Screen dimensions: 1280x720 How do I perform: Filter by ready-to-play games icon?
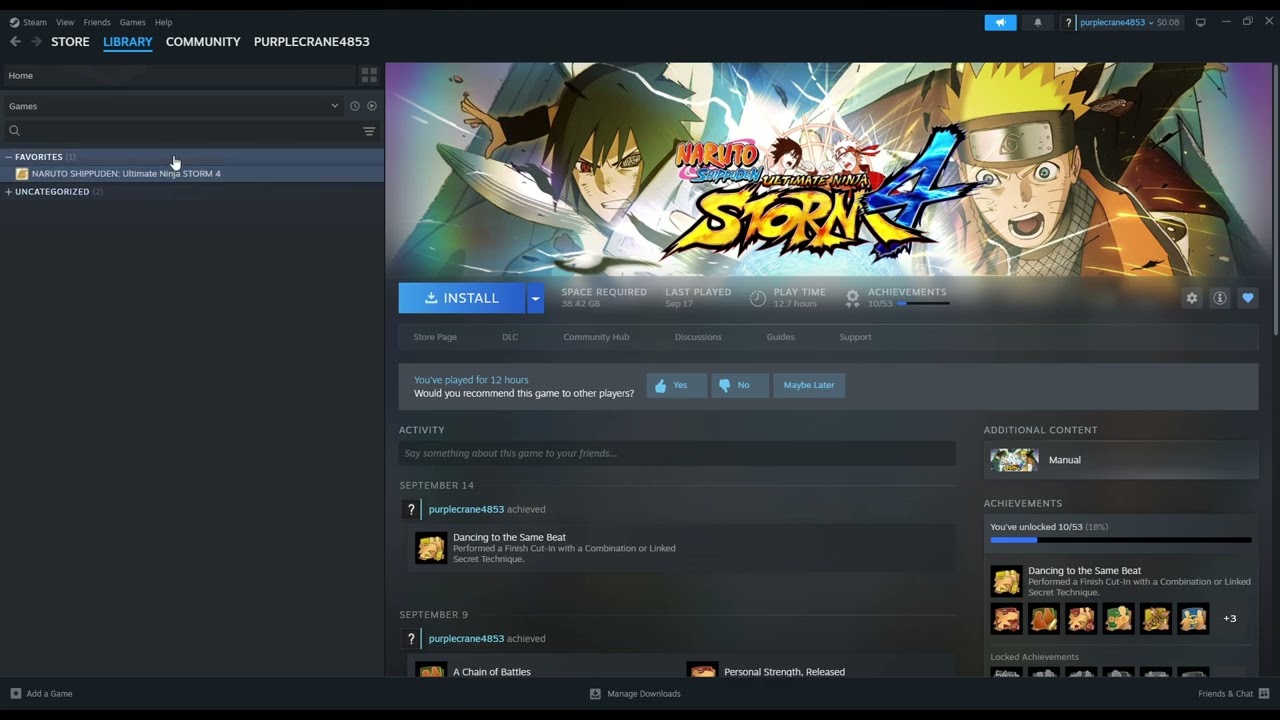tap(372, 106)
